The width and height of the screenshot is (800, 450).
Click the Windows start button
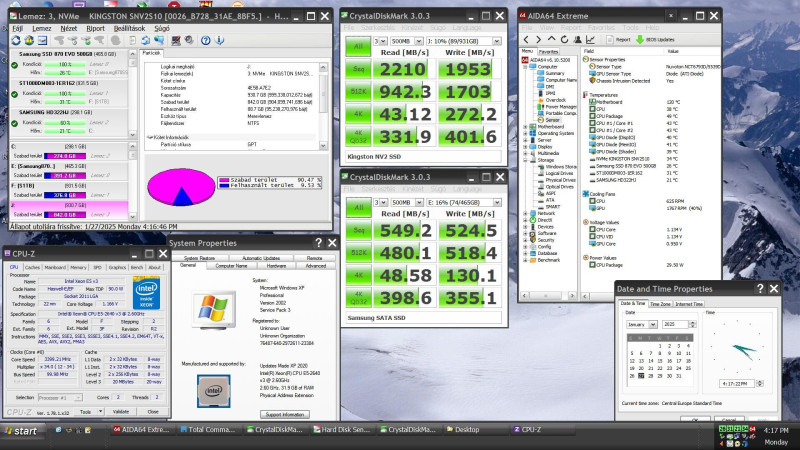pos(21,431)
